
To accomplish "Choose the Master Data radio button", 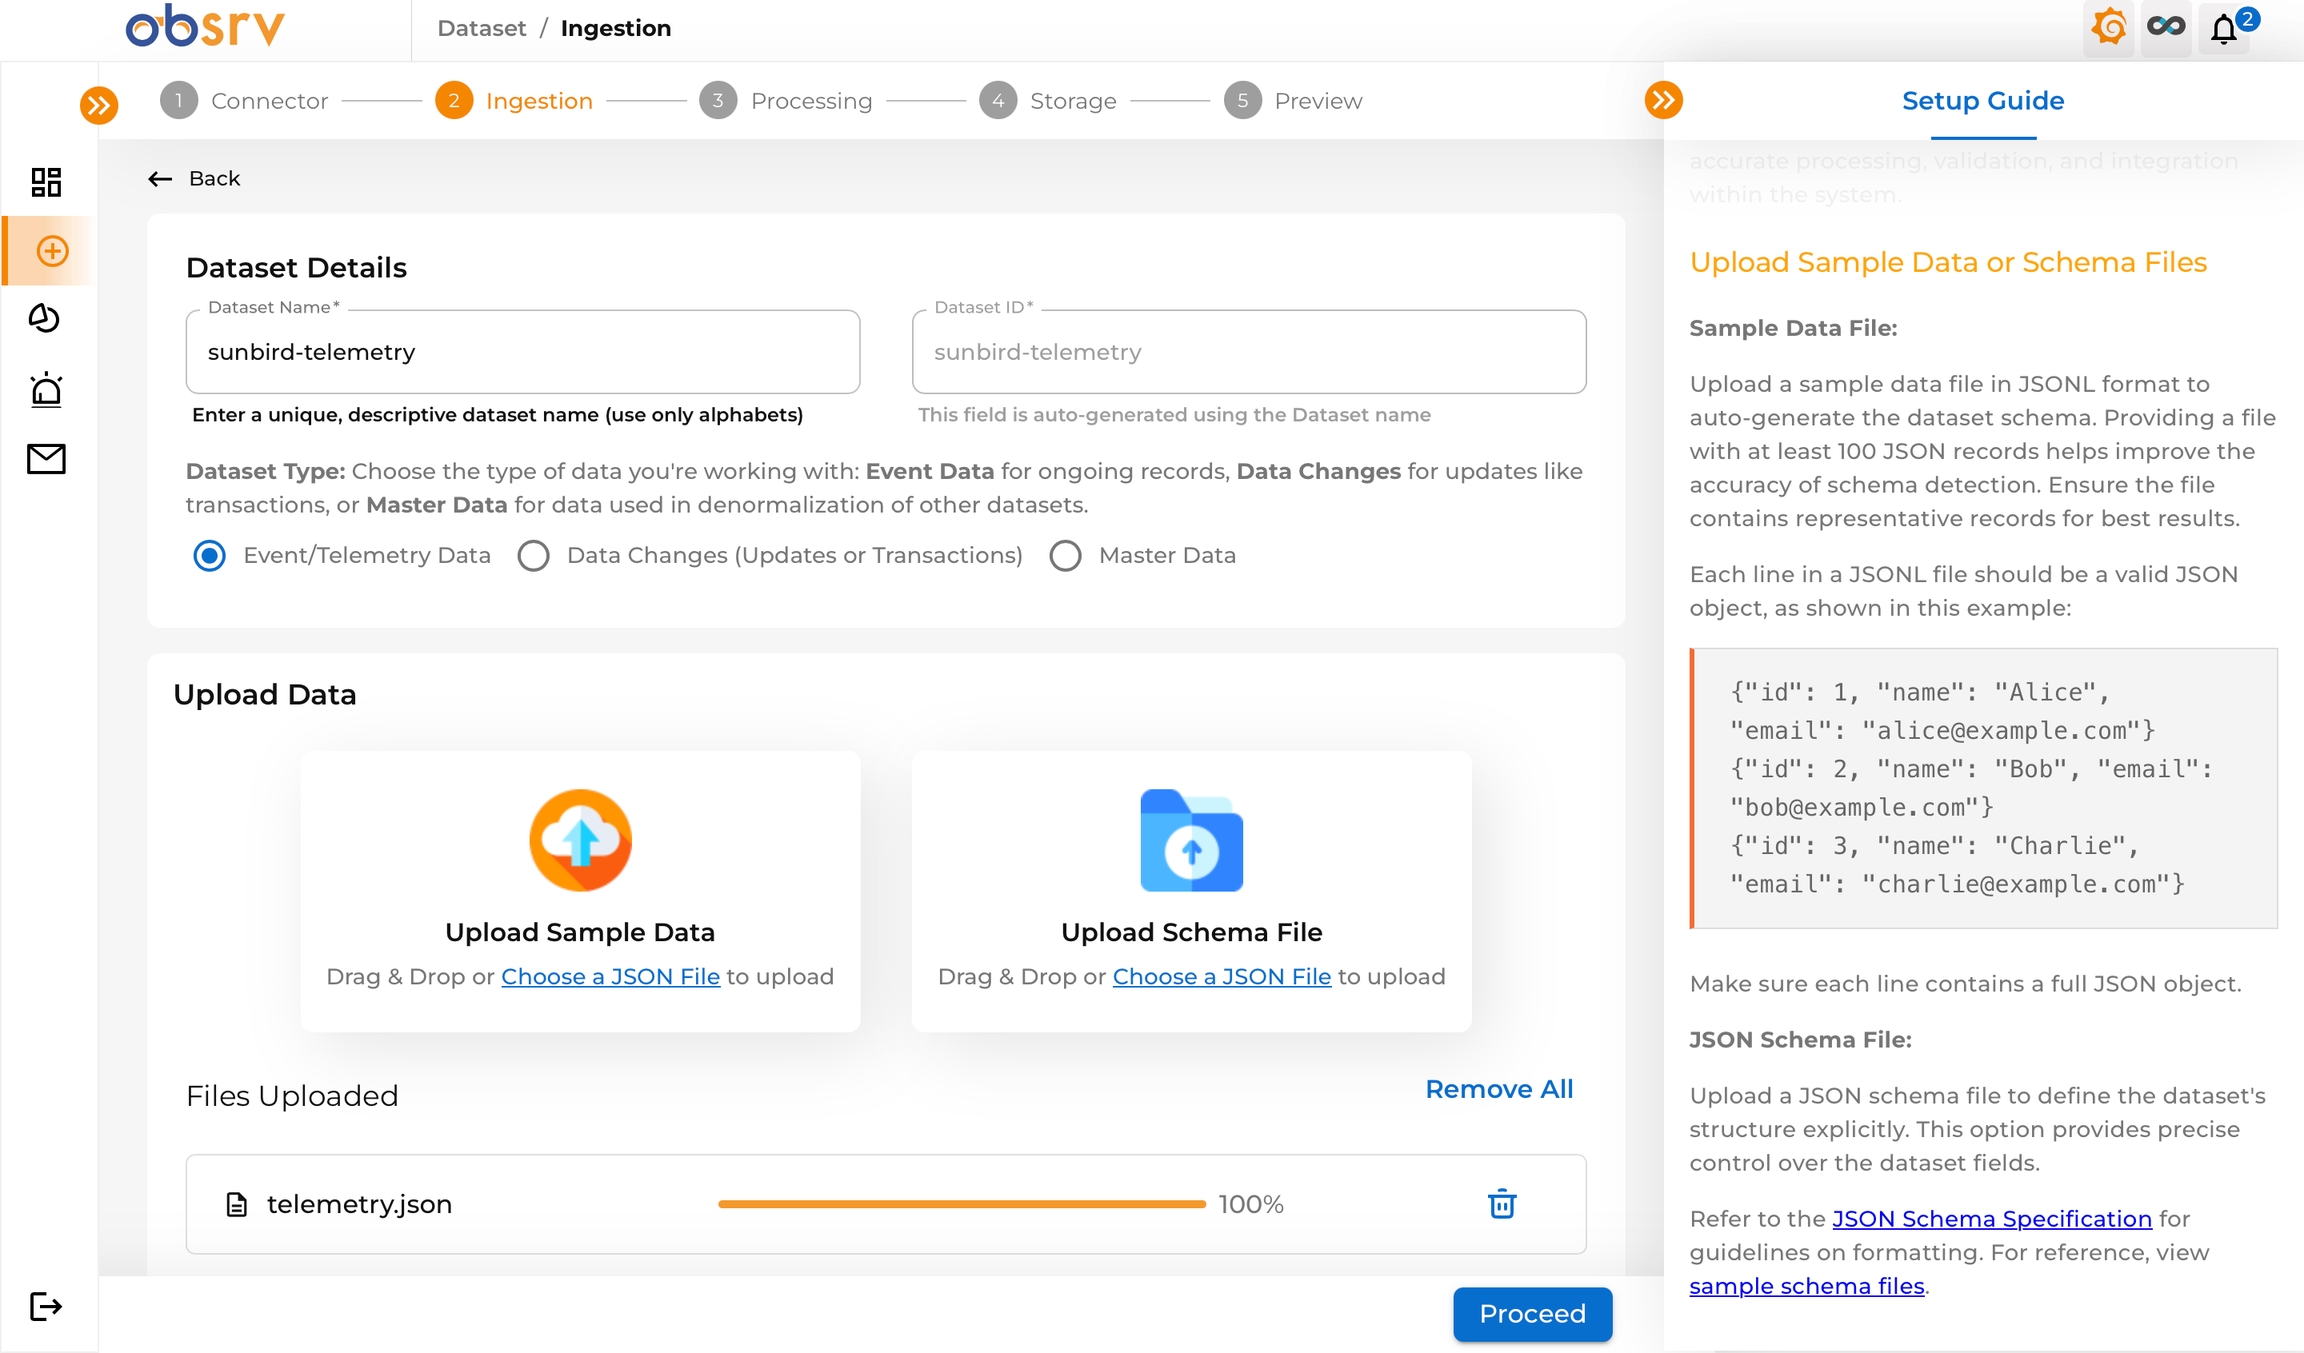I will 1066,556.
